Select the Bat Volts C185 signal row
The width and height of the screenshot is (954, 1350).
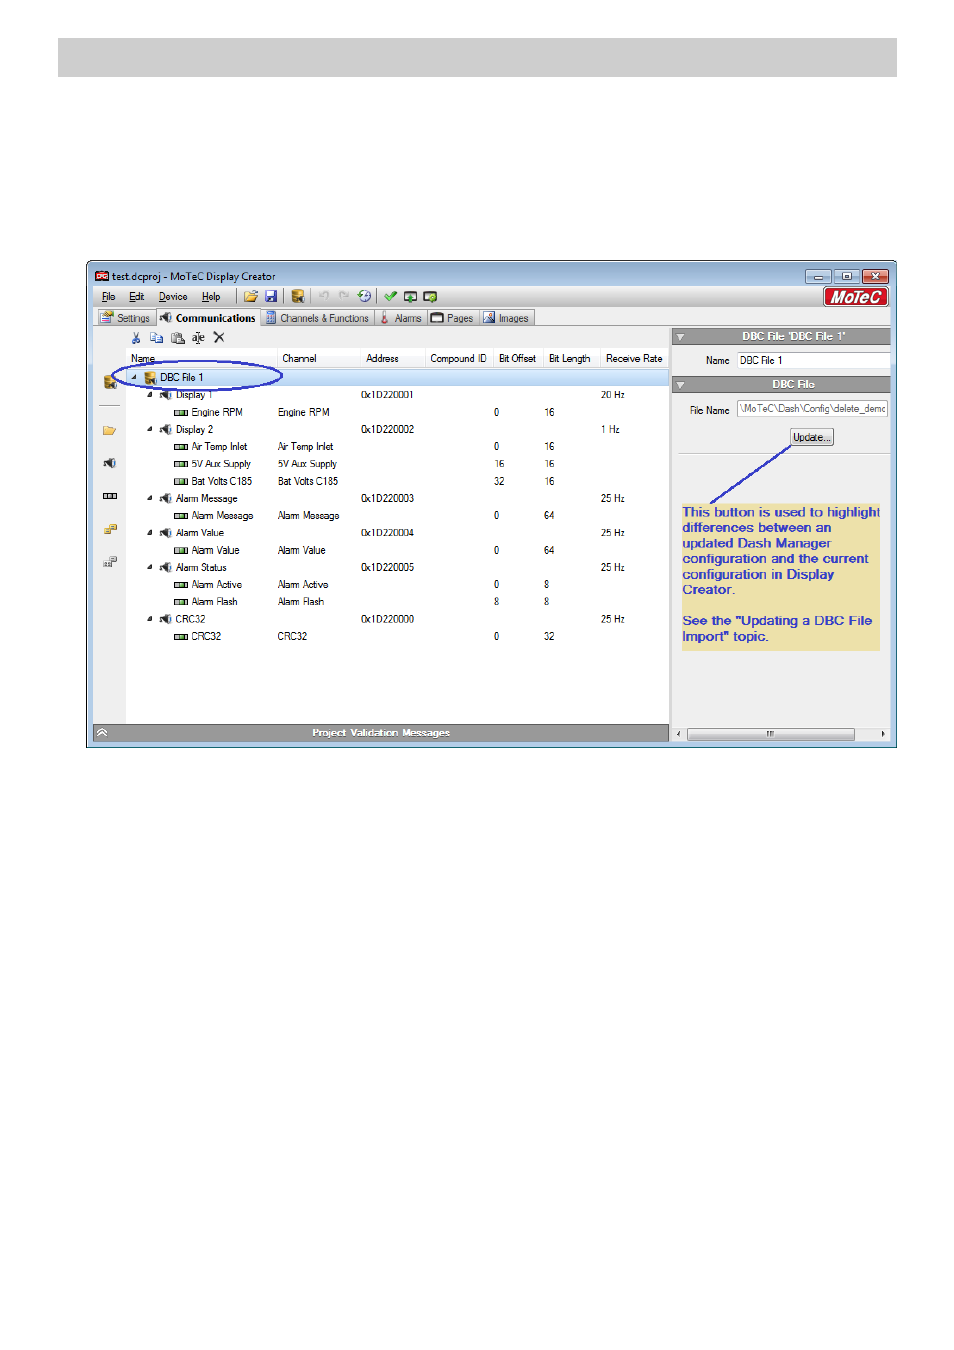coord(397,481)
